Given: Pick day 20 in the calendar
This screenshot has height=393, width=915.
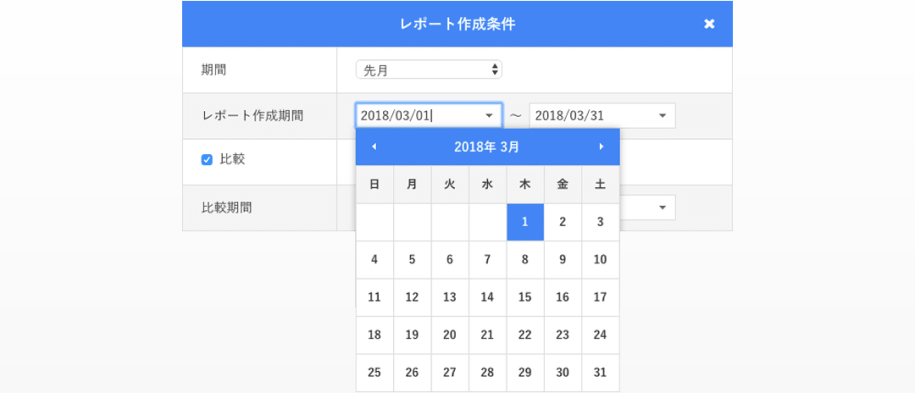Looking at the screenshot, I should coord(450,335).
